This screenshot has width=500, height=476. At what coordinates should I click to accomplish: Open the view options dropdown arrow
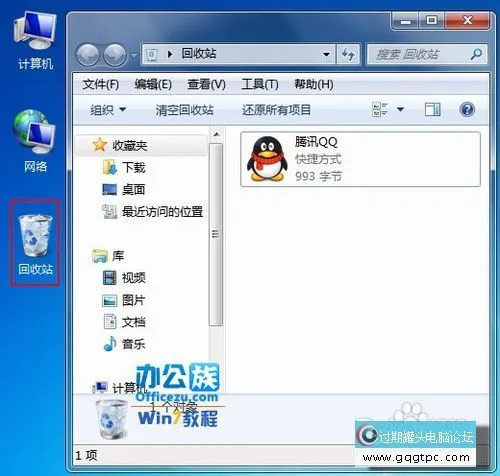(x=400, y=109)
